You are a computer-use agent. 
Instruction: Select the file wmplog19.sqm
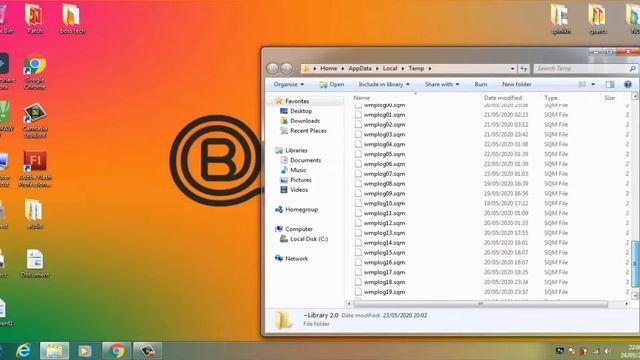tap(384, 292)
